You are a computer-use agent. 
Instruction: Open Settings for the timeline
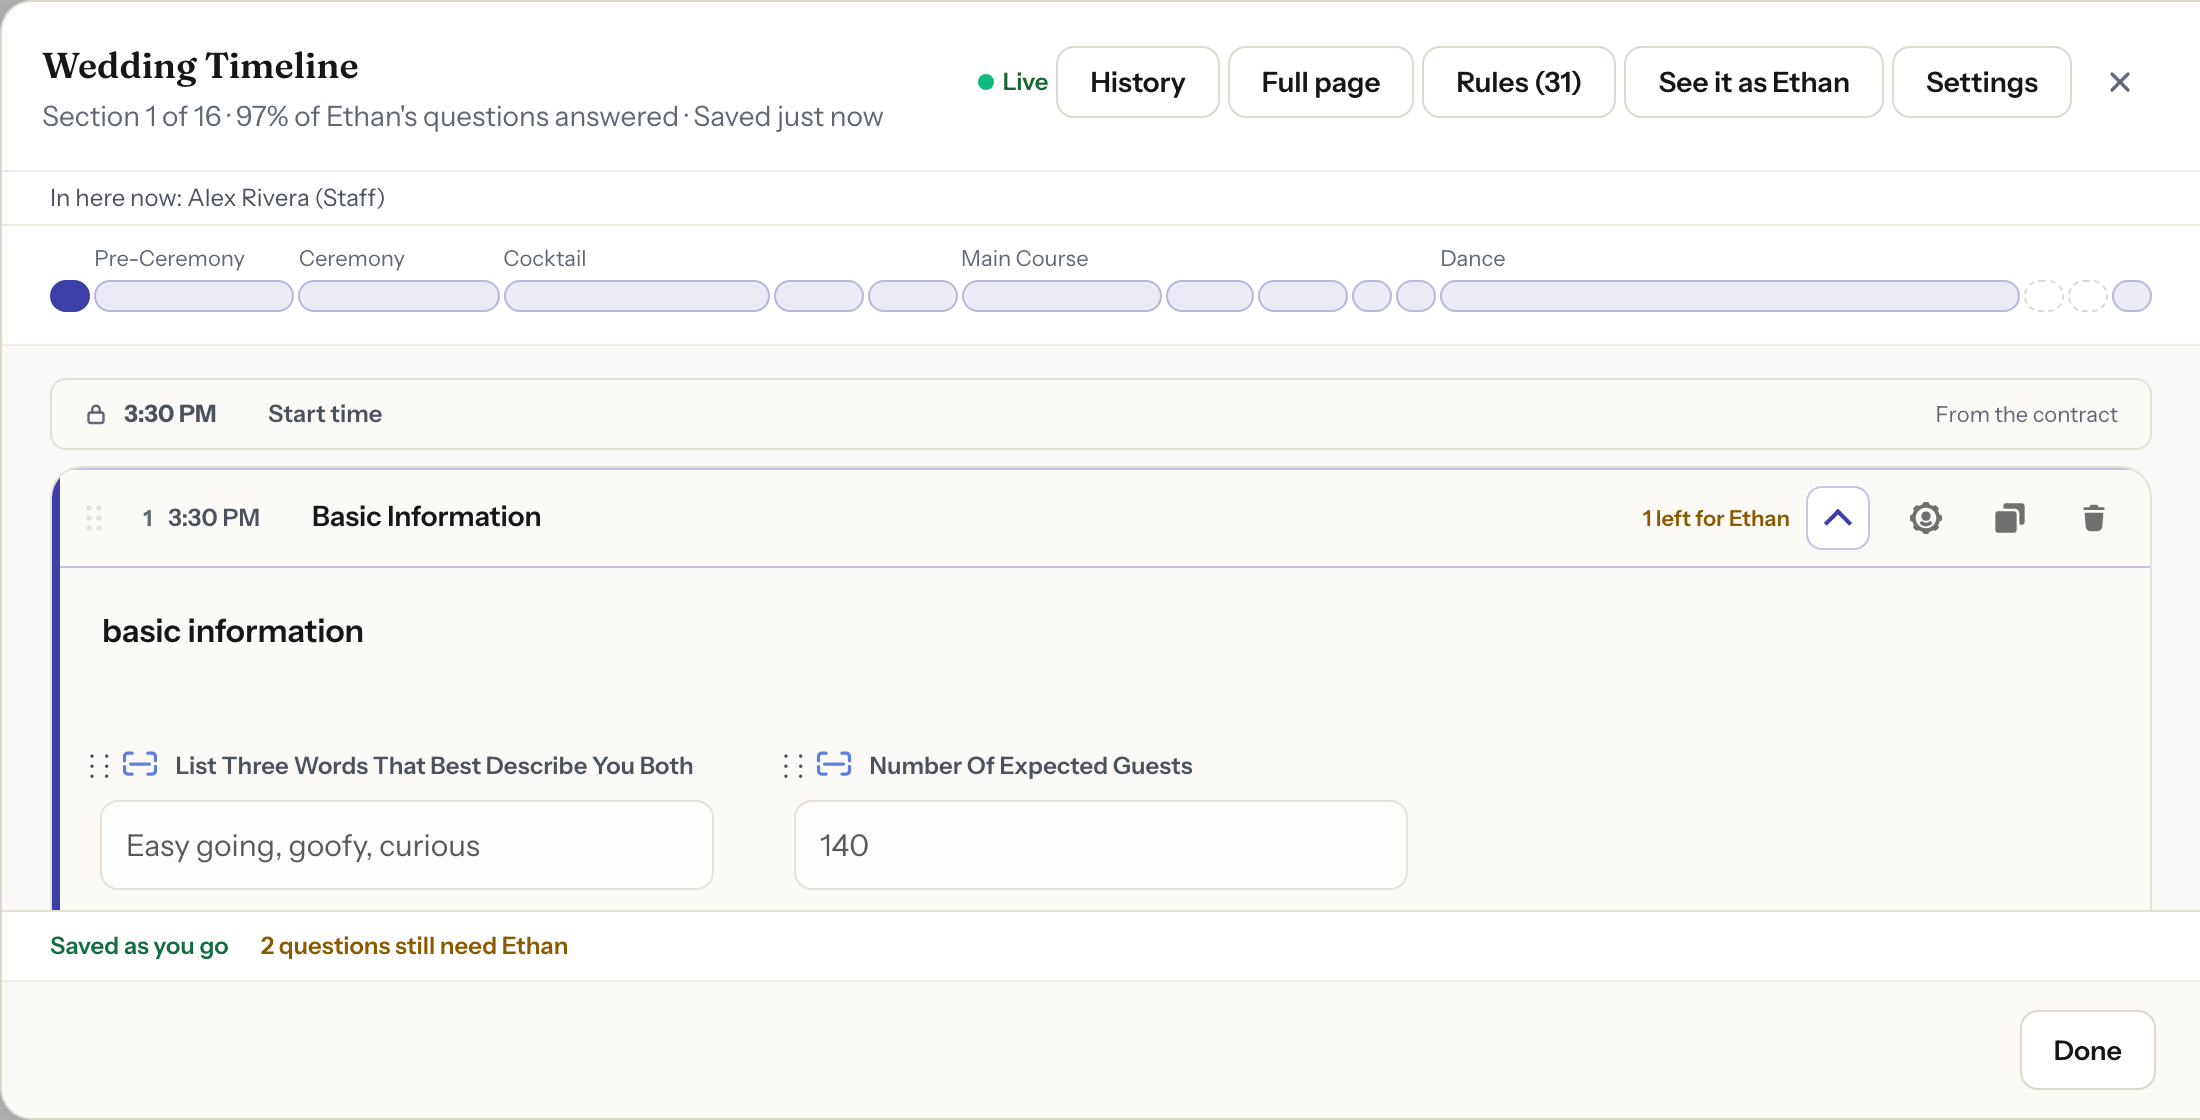coord(1981,82)
